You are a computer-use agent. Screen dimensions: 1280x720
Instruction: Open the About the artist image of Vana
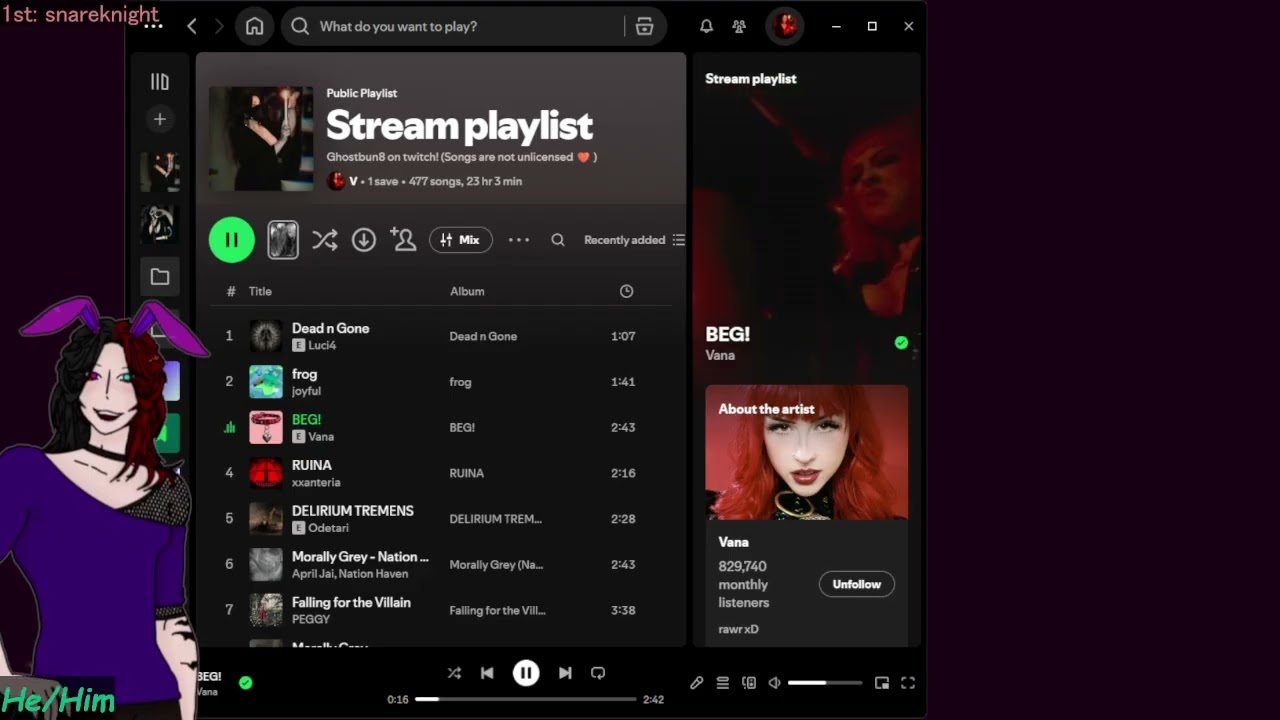point(807,453)
